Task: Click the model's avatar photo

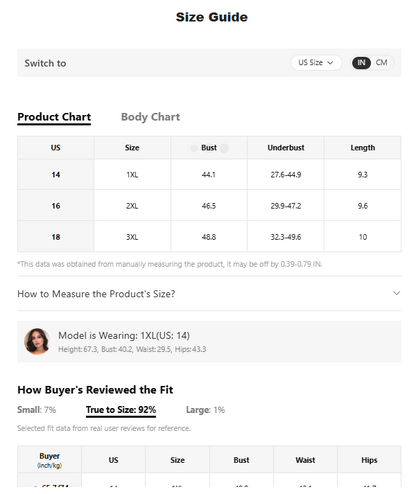Action: pyautogui.click(x=37, y=341)
